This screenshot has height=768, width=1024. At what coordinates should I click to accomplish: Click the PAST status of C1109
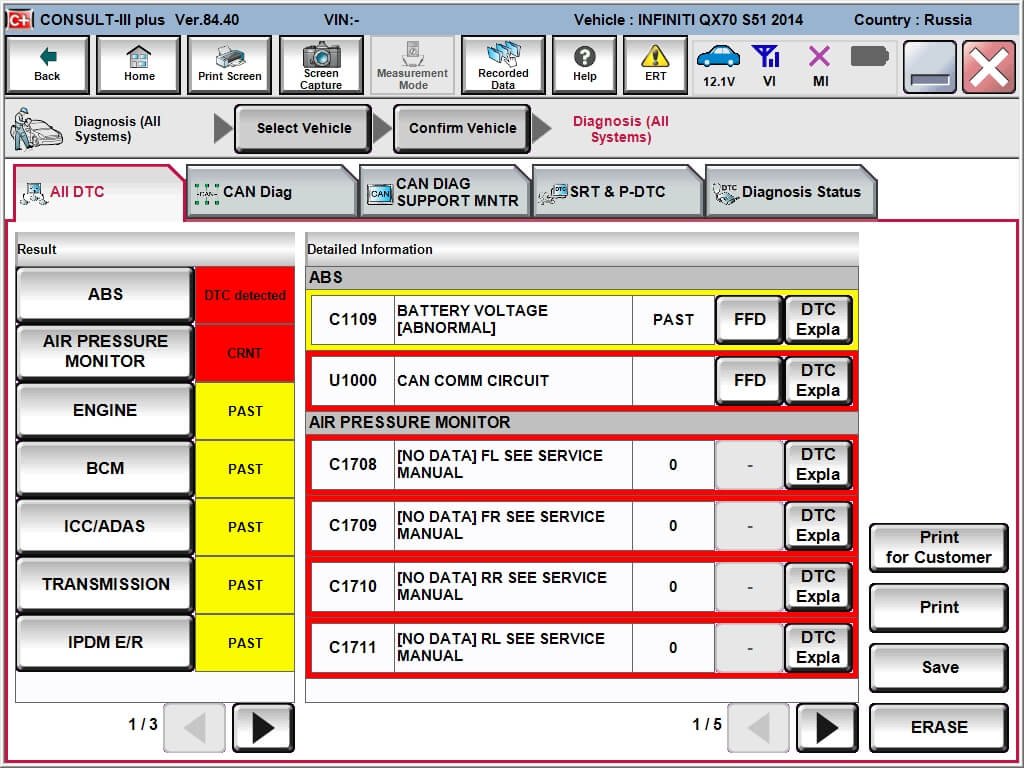pyautogui.click(x=673, y=319)
